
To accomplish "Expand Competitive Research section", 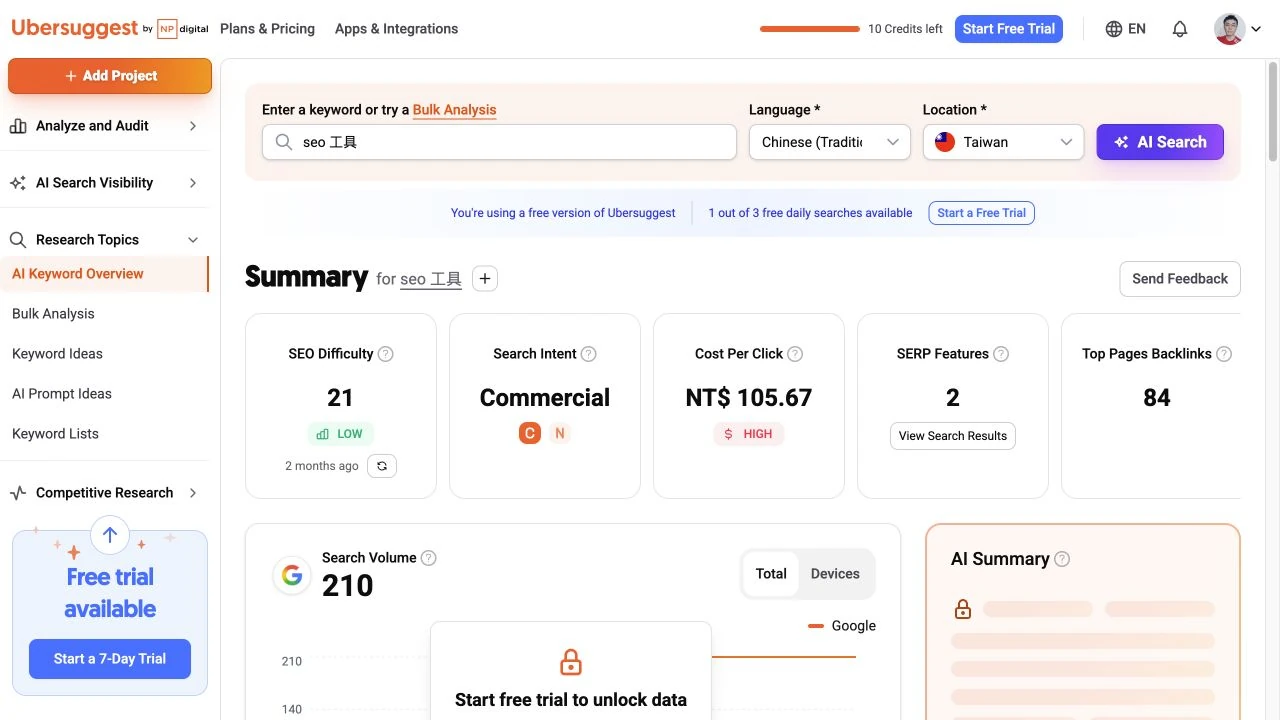I will pyautogui.click(x=193, y=493).
